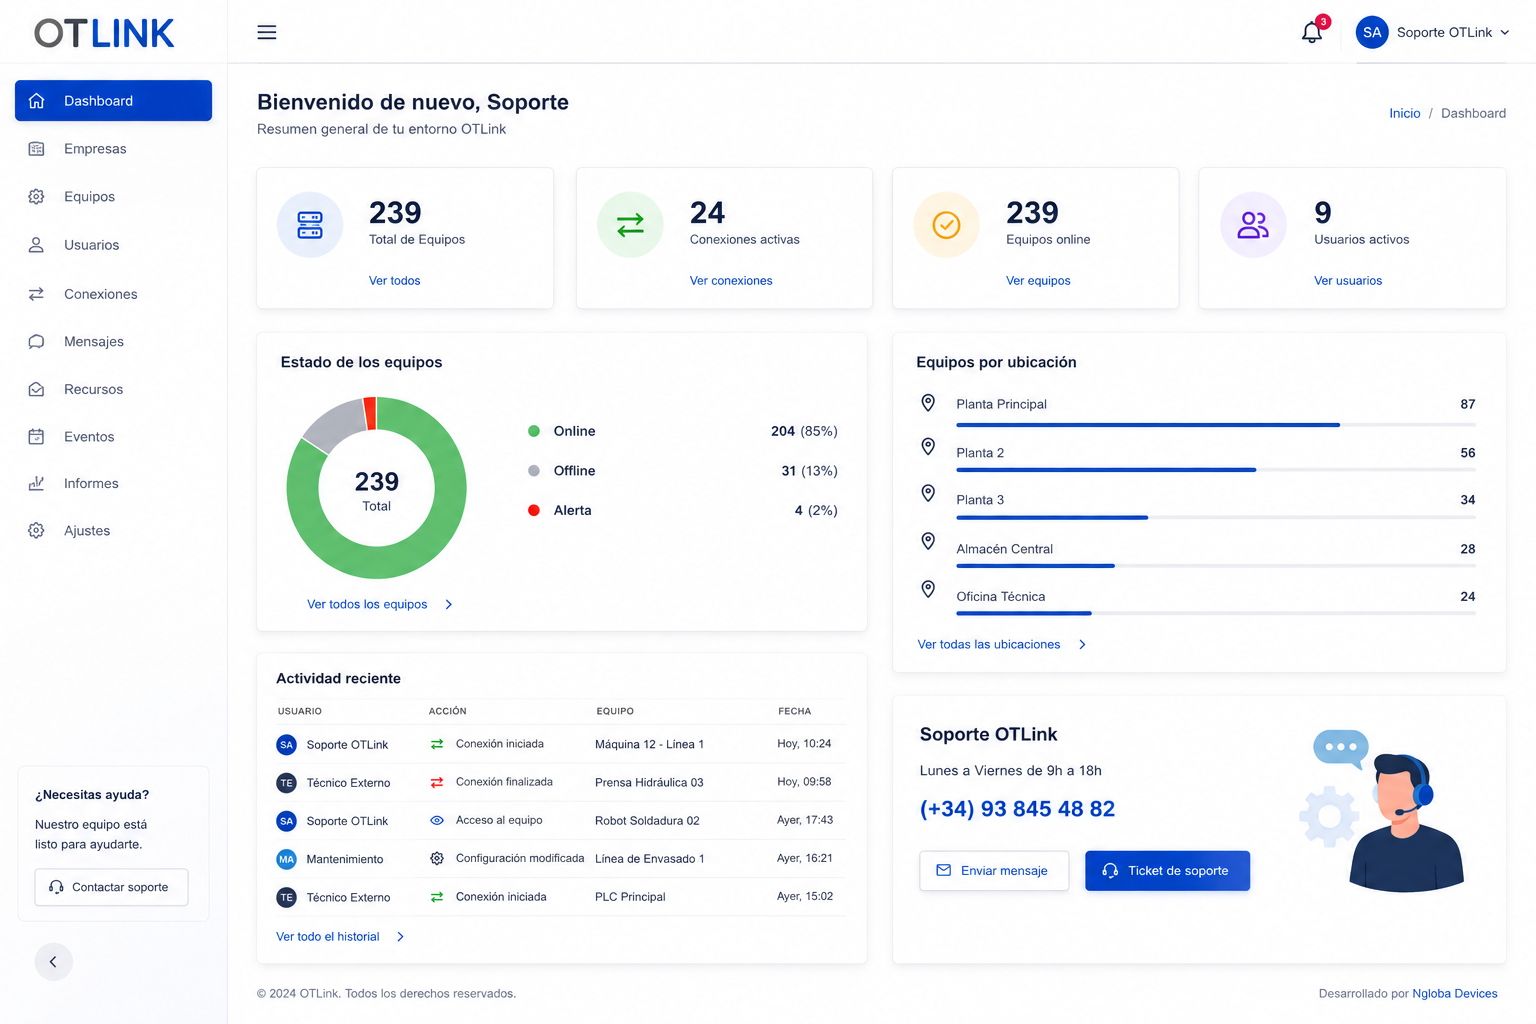
Task: Click chevron next to Ver todos los equipos
Action: 449,604
